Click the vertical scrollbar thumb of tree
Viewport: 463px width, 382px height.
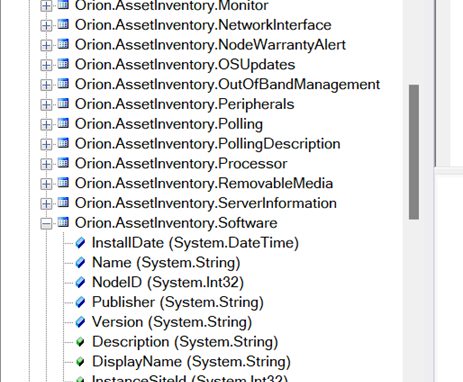click(x=414, y=152)
